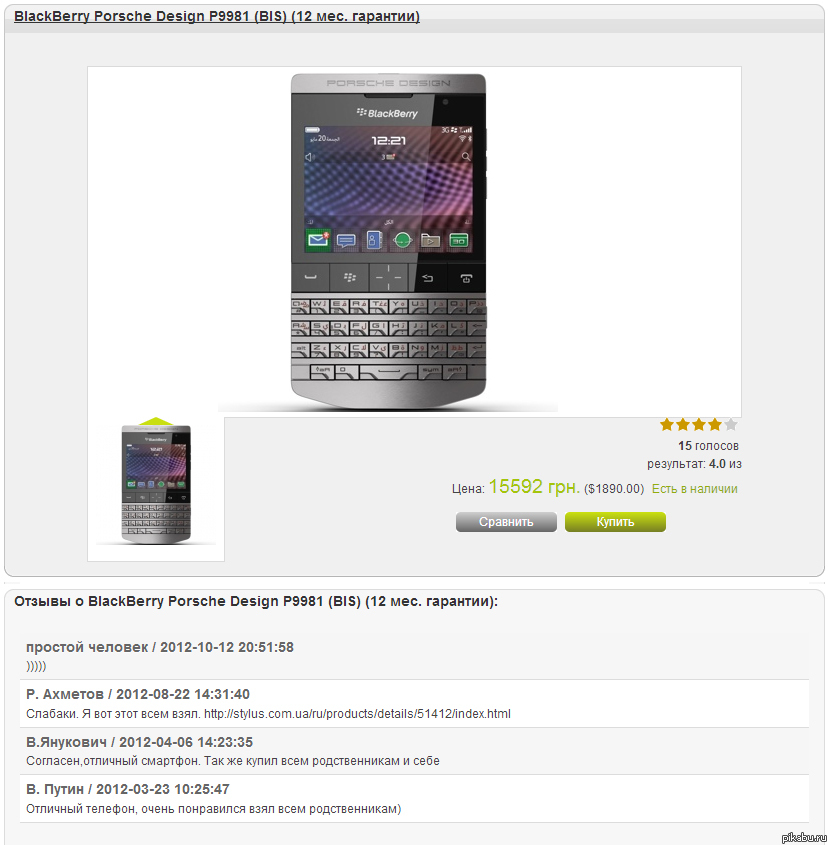Screen dimensions: 828x845
Task: Give five stars using the gray star
Action: [731, 425]
